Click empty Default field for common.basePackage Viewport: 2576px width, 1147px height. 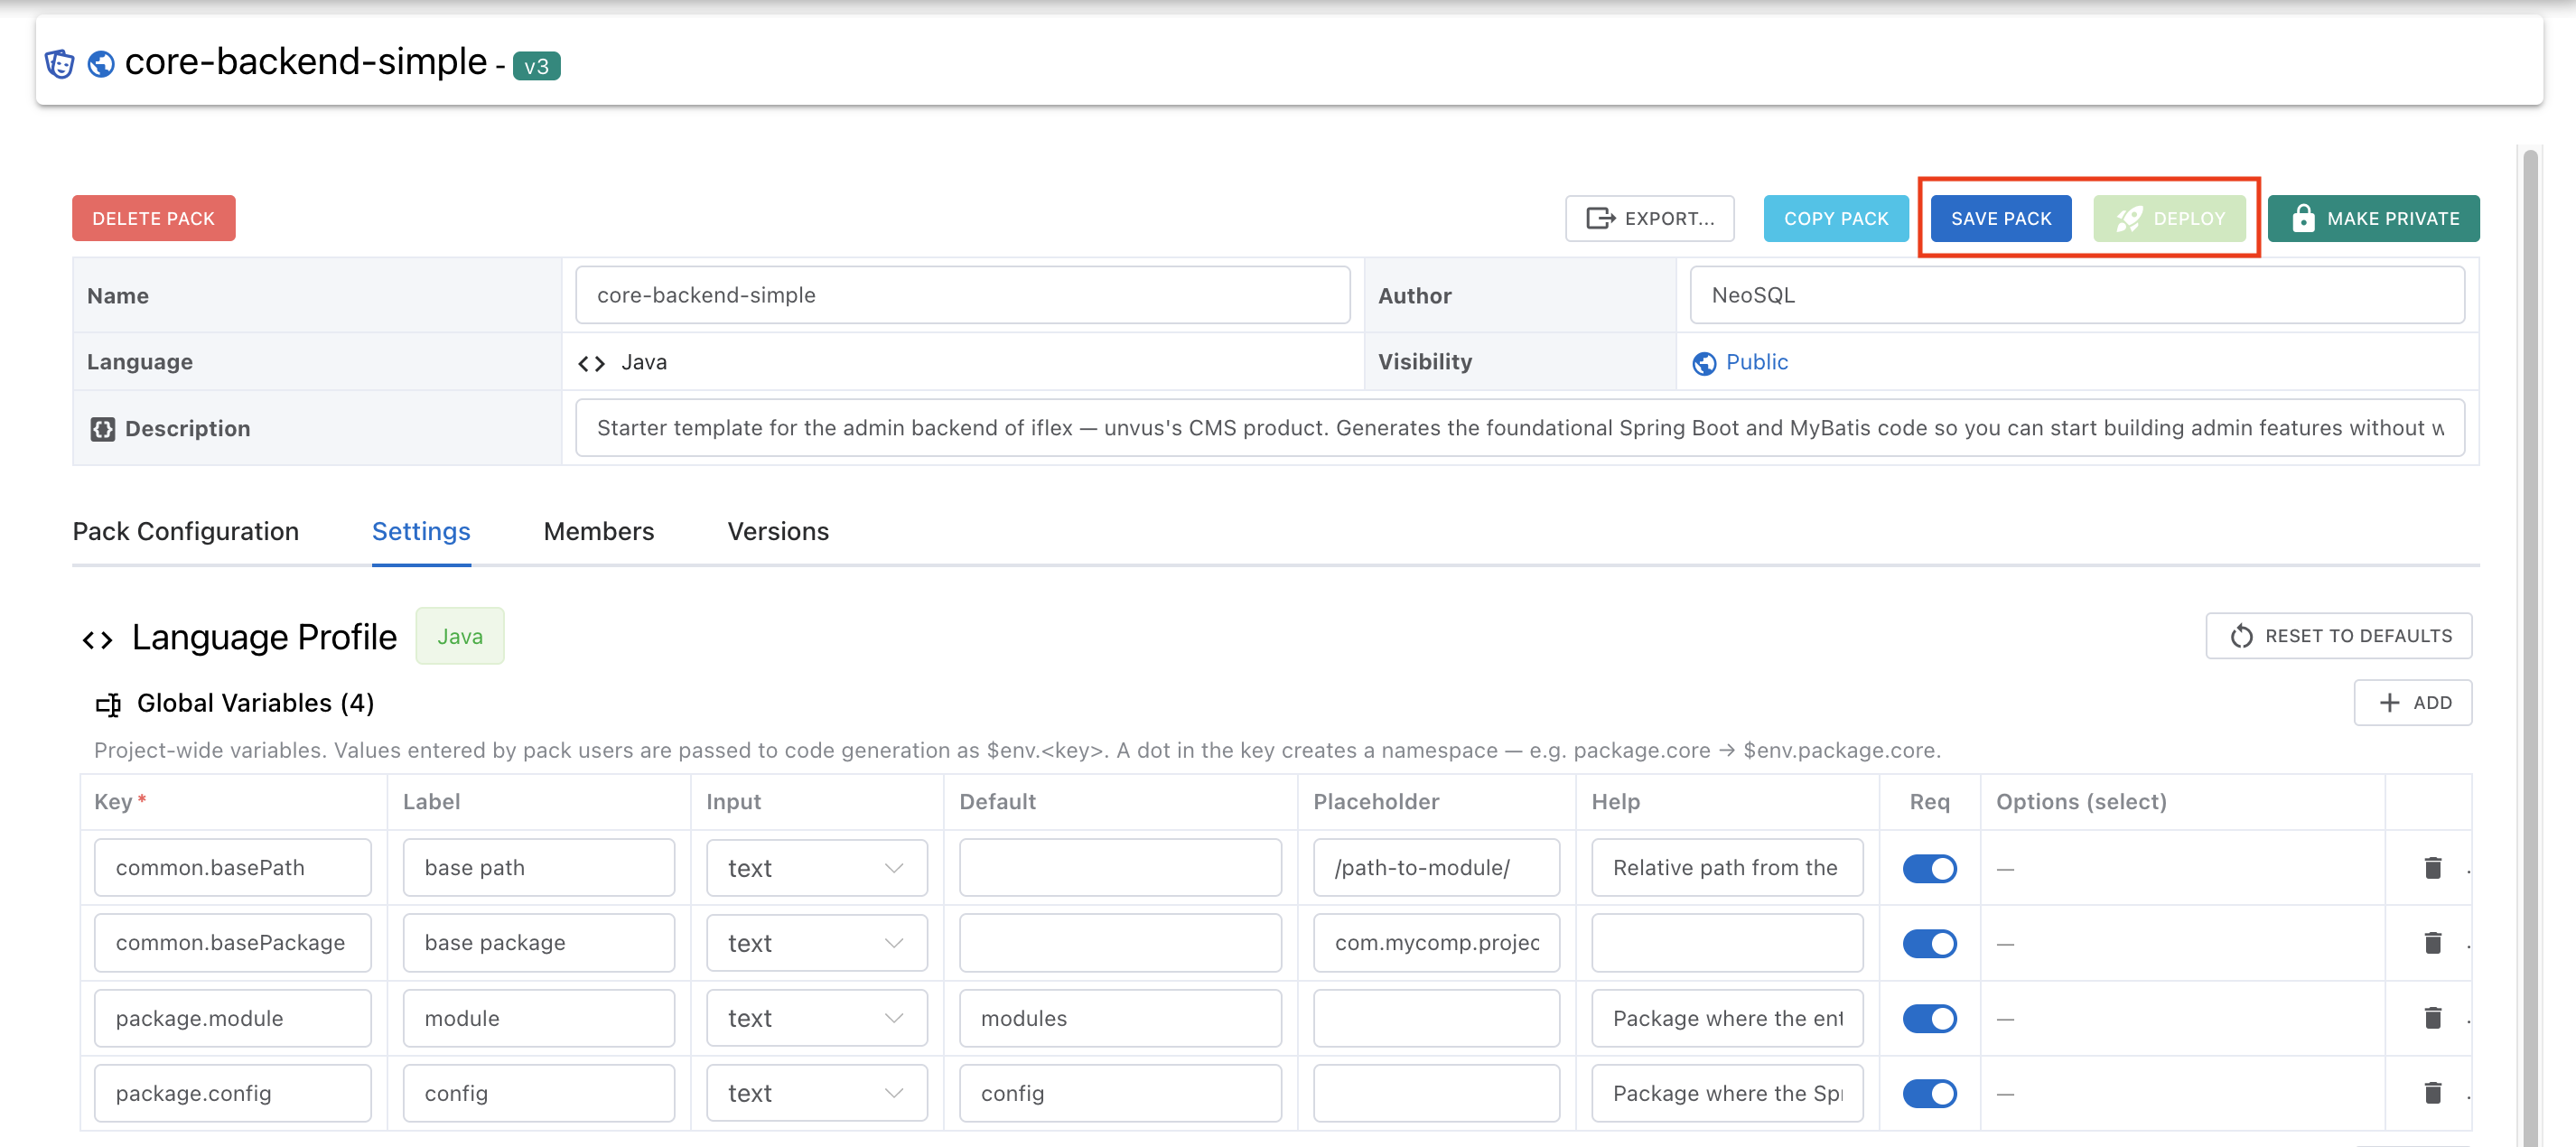(1120, 943)
